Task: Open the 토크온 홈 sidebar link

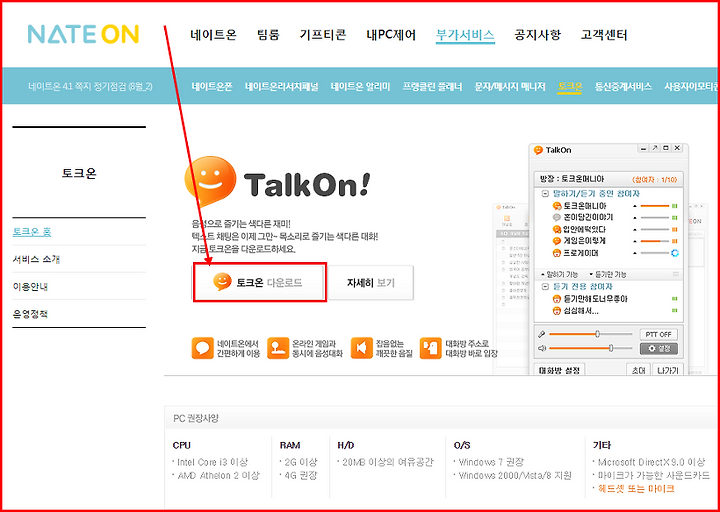Action: coord(32,232)
